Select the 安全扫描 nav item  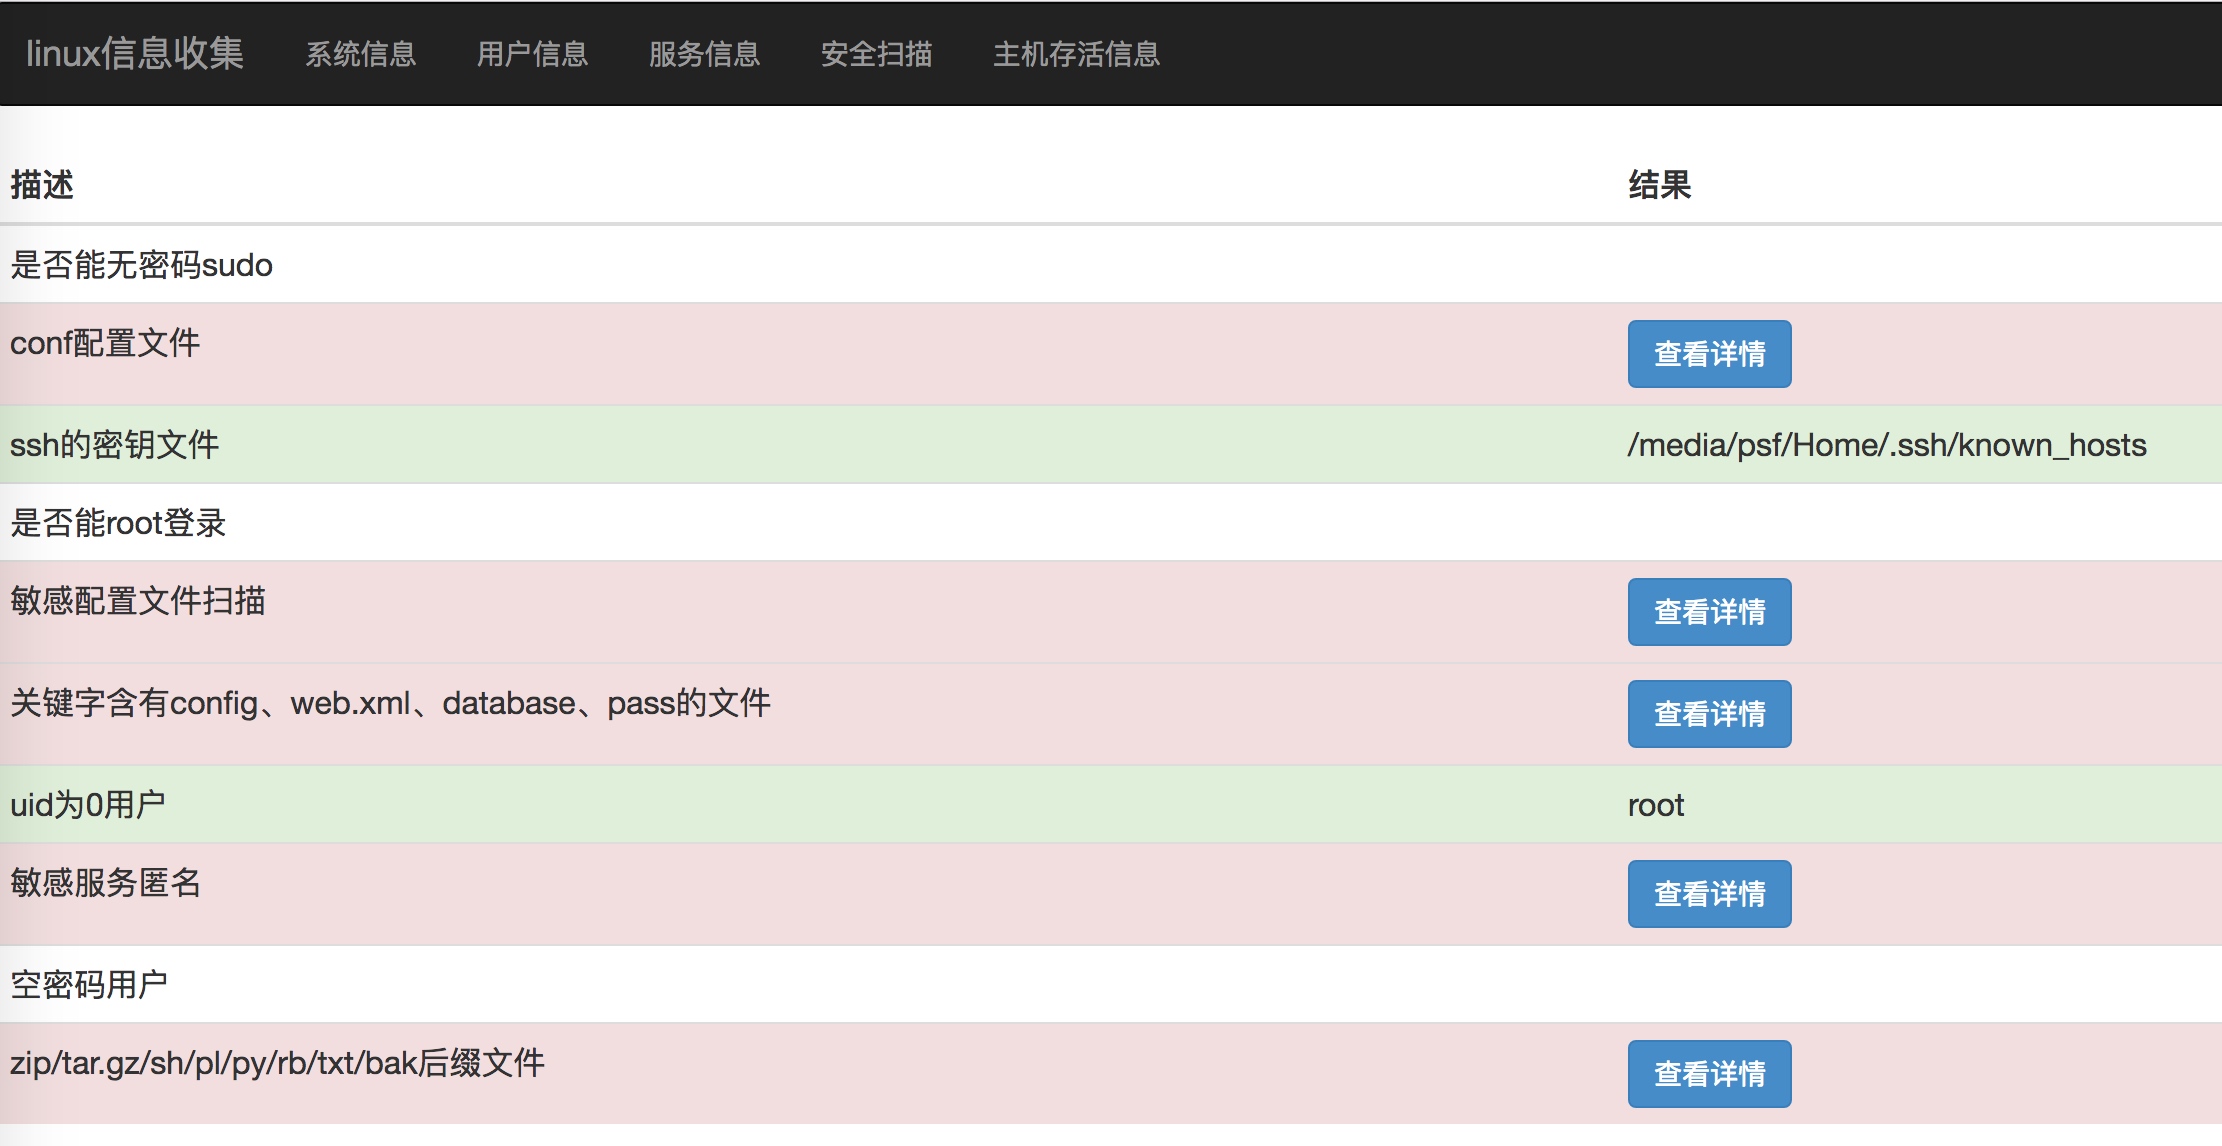[876, 54]
